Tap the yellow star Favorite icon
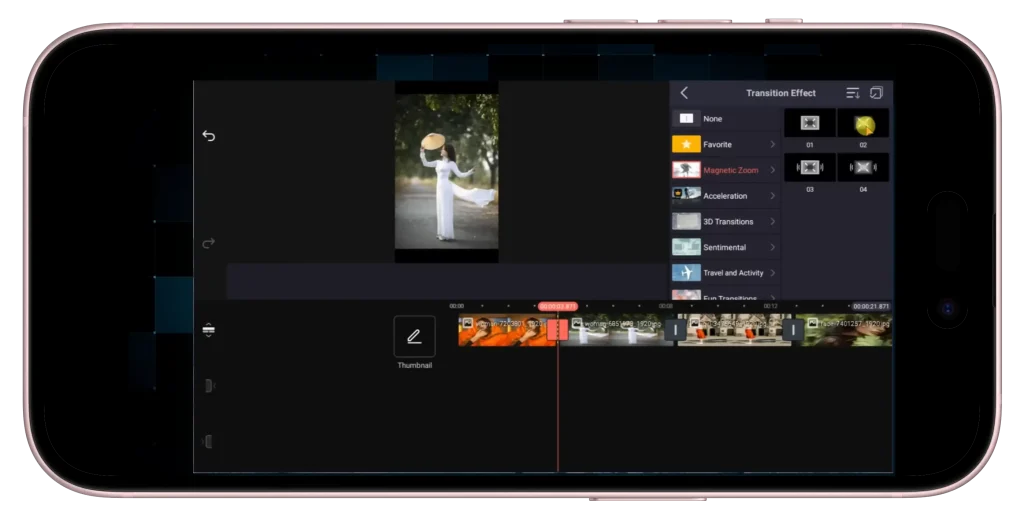Screen dimensions: 1024x520 click(x=686, y=144)
